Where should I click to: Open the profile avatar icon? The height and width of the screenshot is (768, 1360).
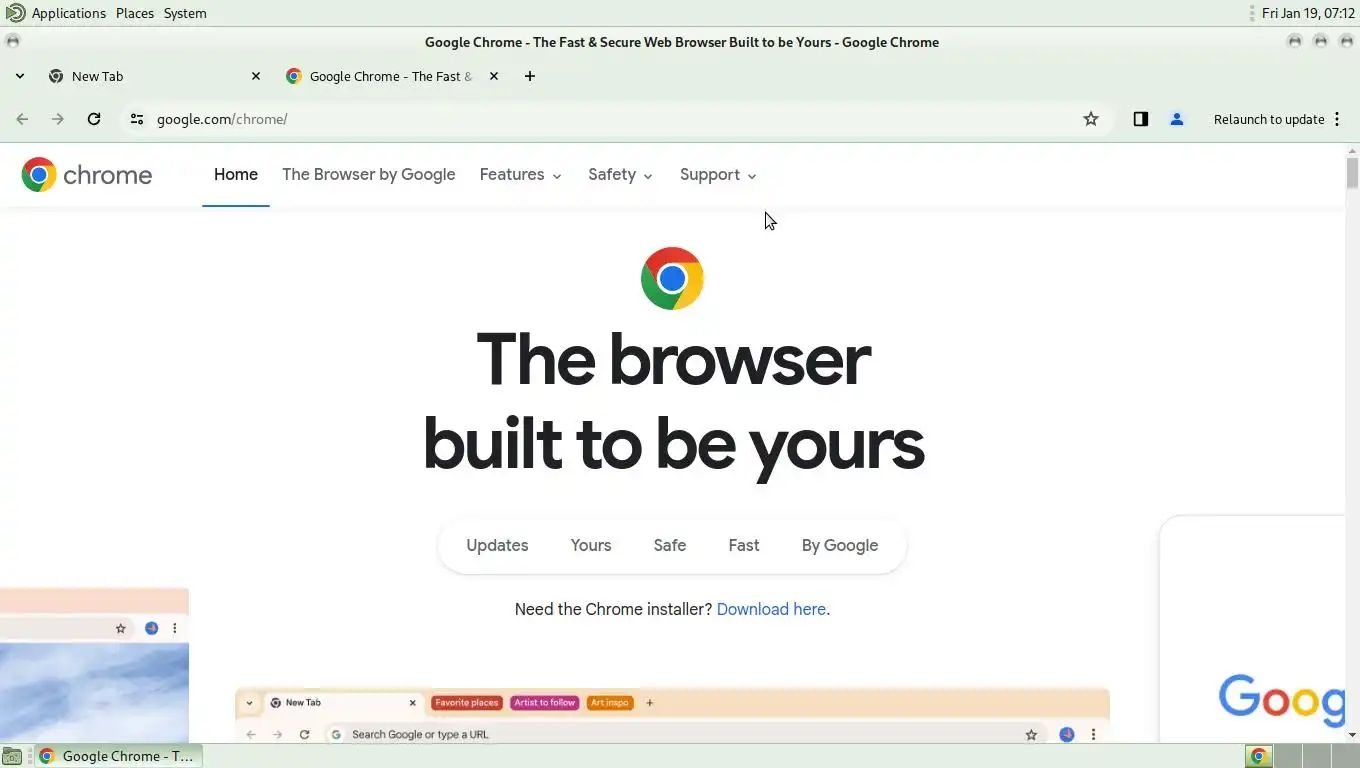point(1177,119)
